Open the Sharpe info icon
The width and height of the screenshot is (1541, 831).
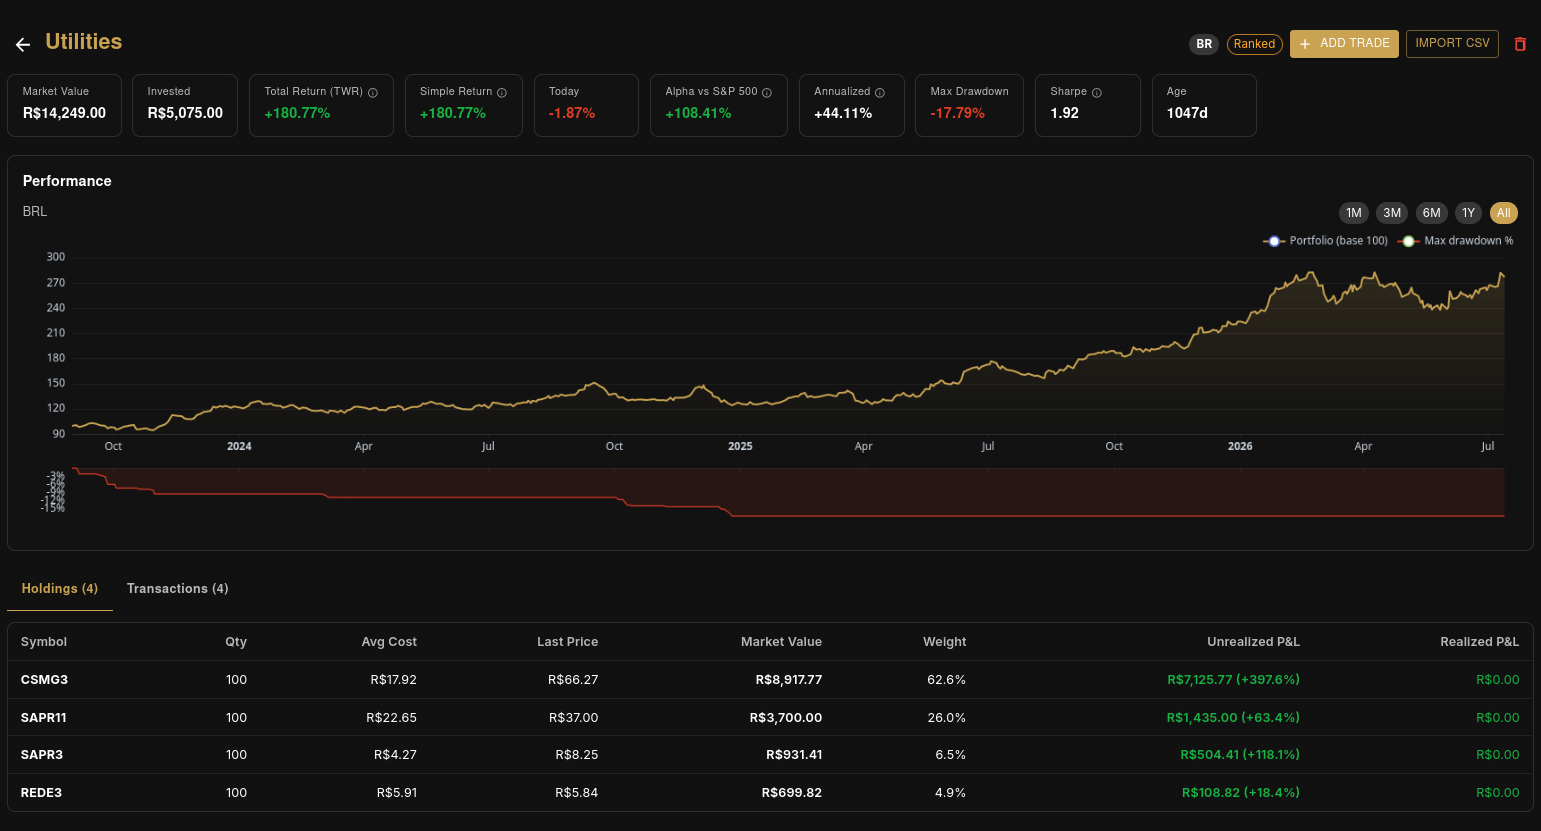click(x=1097, y=93)
